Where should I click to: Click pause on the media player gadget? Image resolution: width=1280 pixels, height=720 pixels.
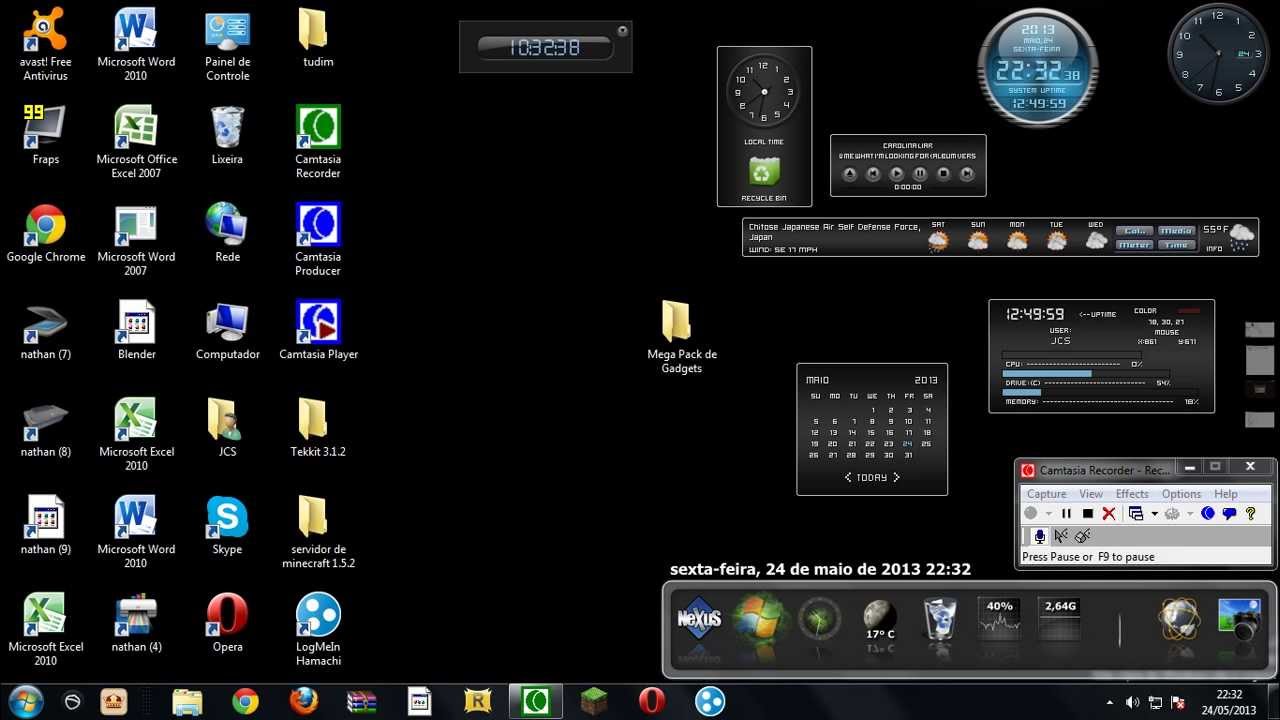coord(920,174)
